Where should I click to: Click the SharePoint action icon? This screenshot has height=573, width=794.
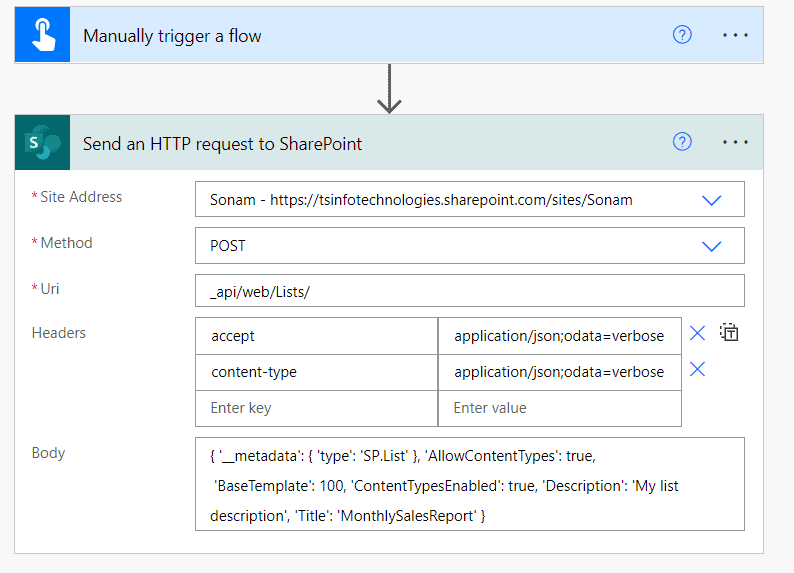(x=43, y=142)
